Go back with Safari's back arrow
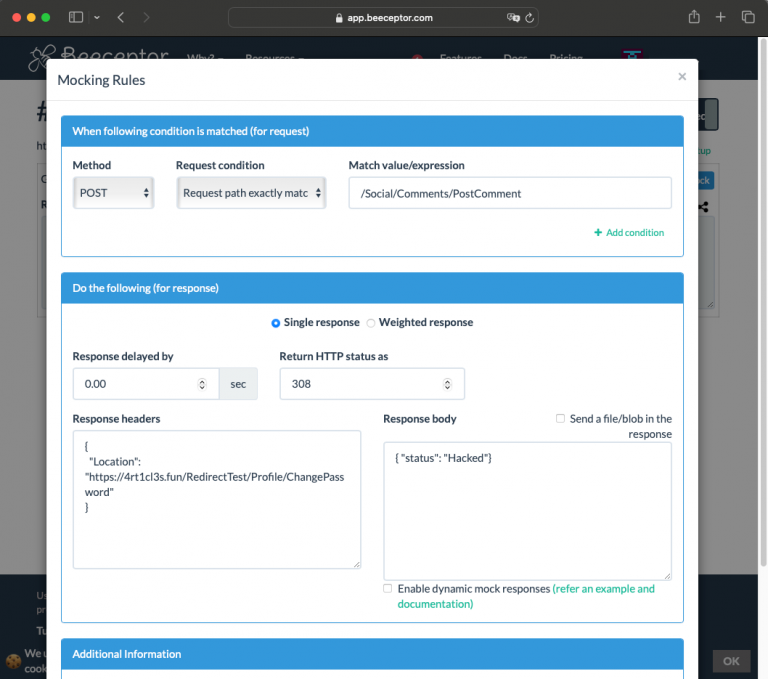This screenshot has height=679, width=768. 121,17
